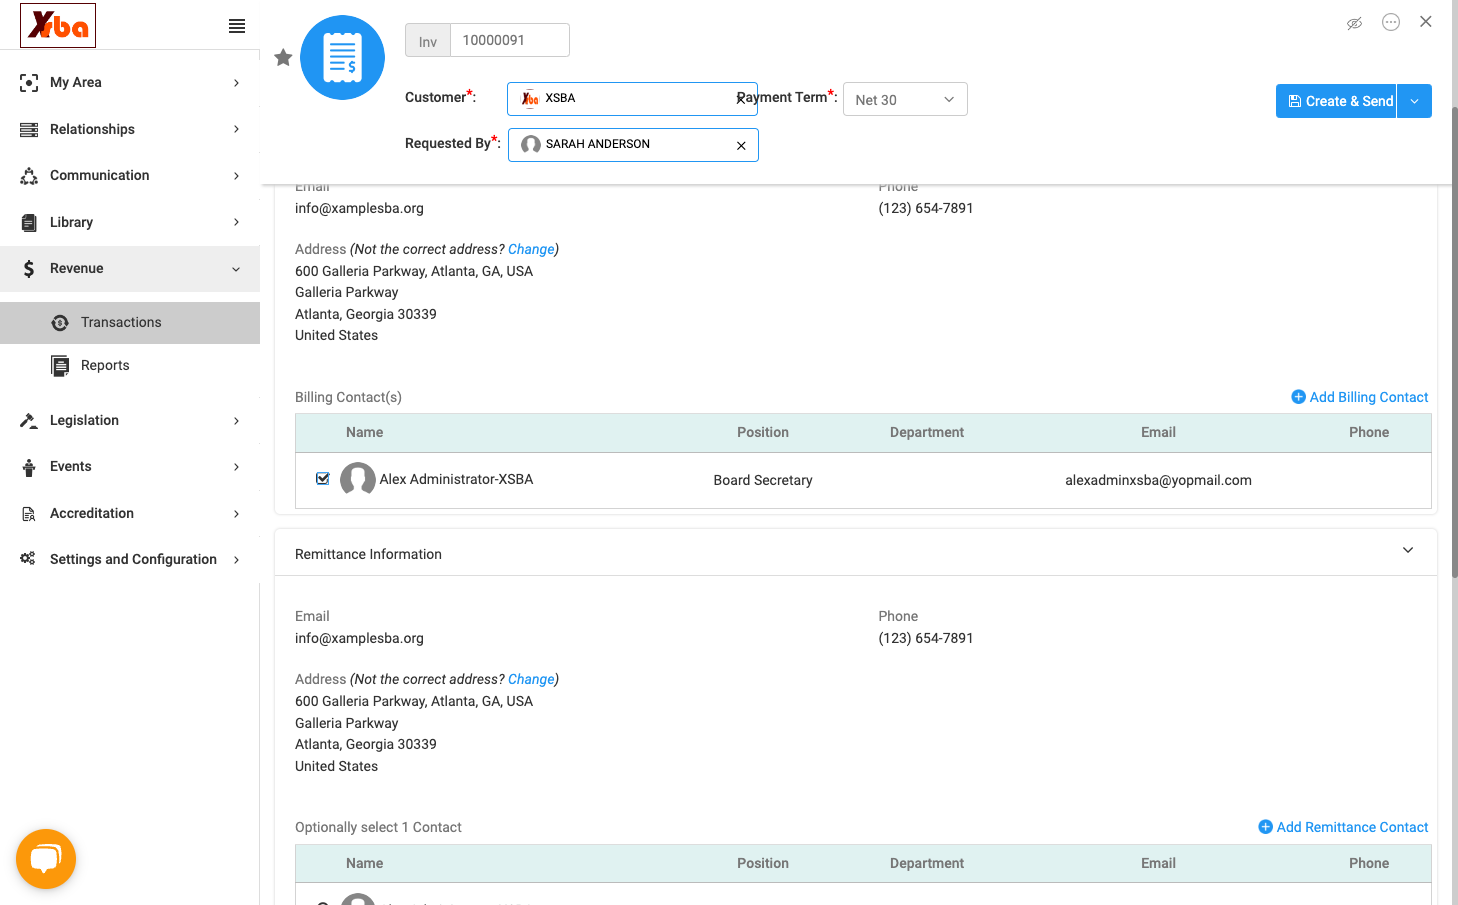This screenshot has height=905, width=1458.
Task: Uncheck Alex Administrator-XSBA billing contact
Action: click(x=323, y=479)
